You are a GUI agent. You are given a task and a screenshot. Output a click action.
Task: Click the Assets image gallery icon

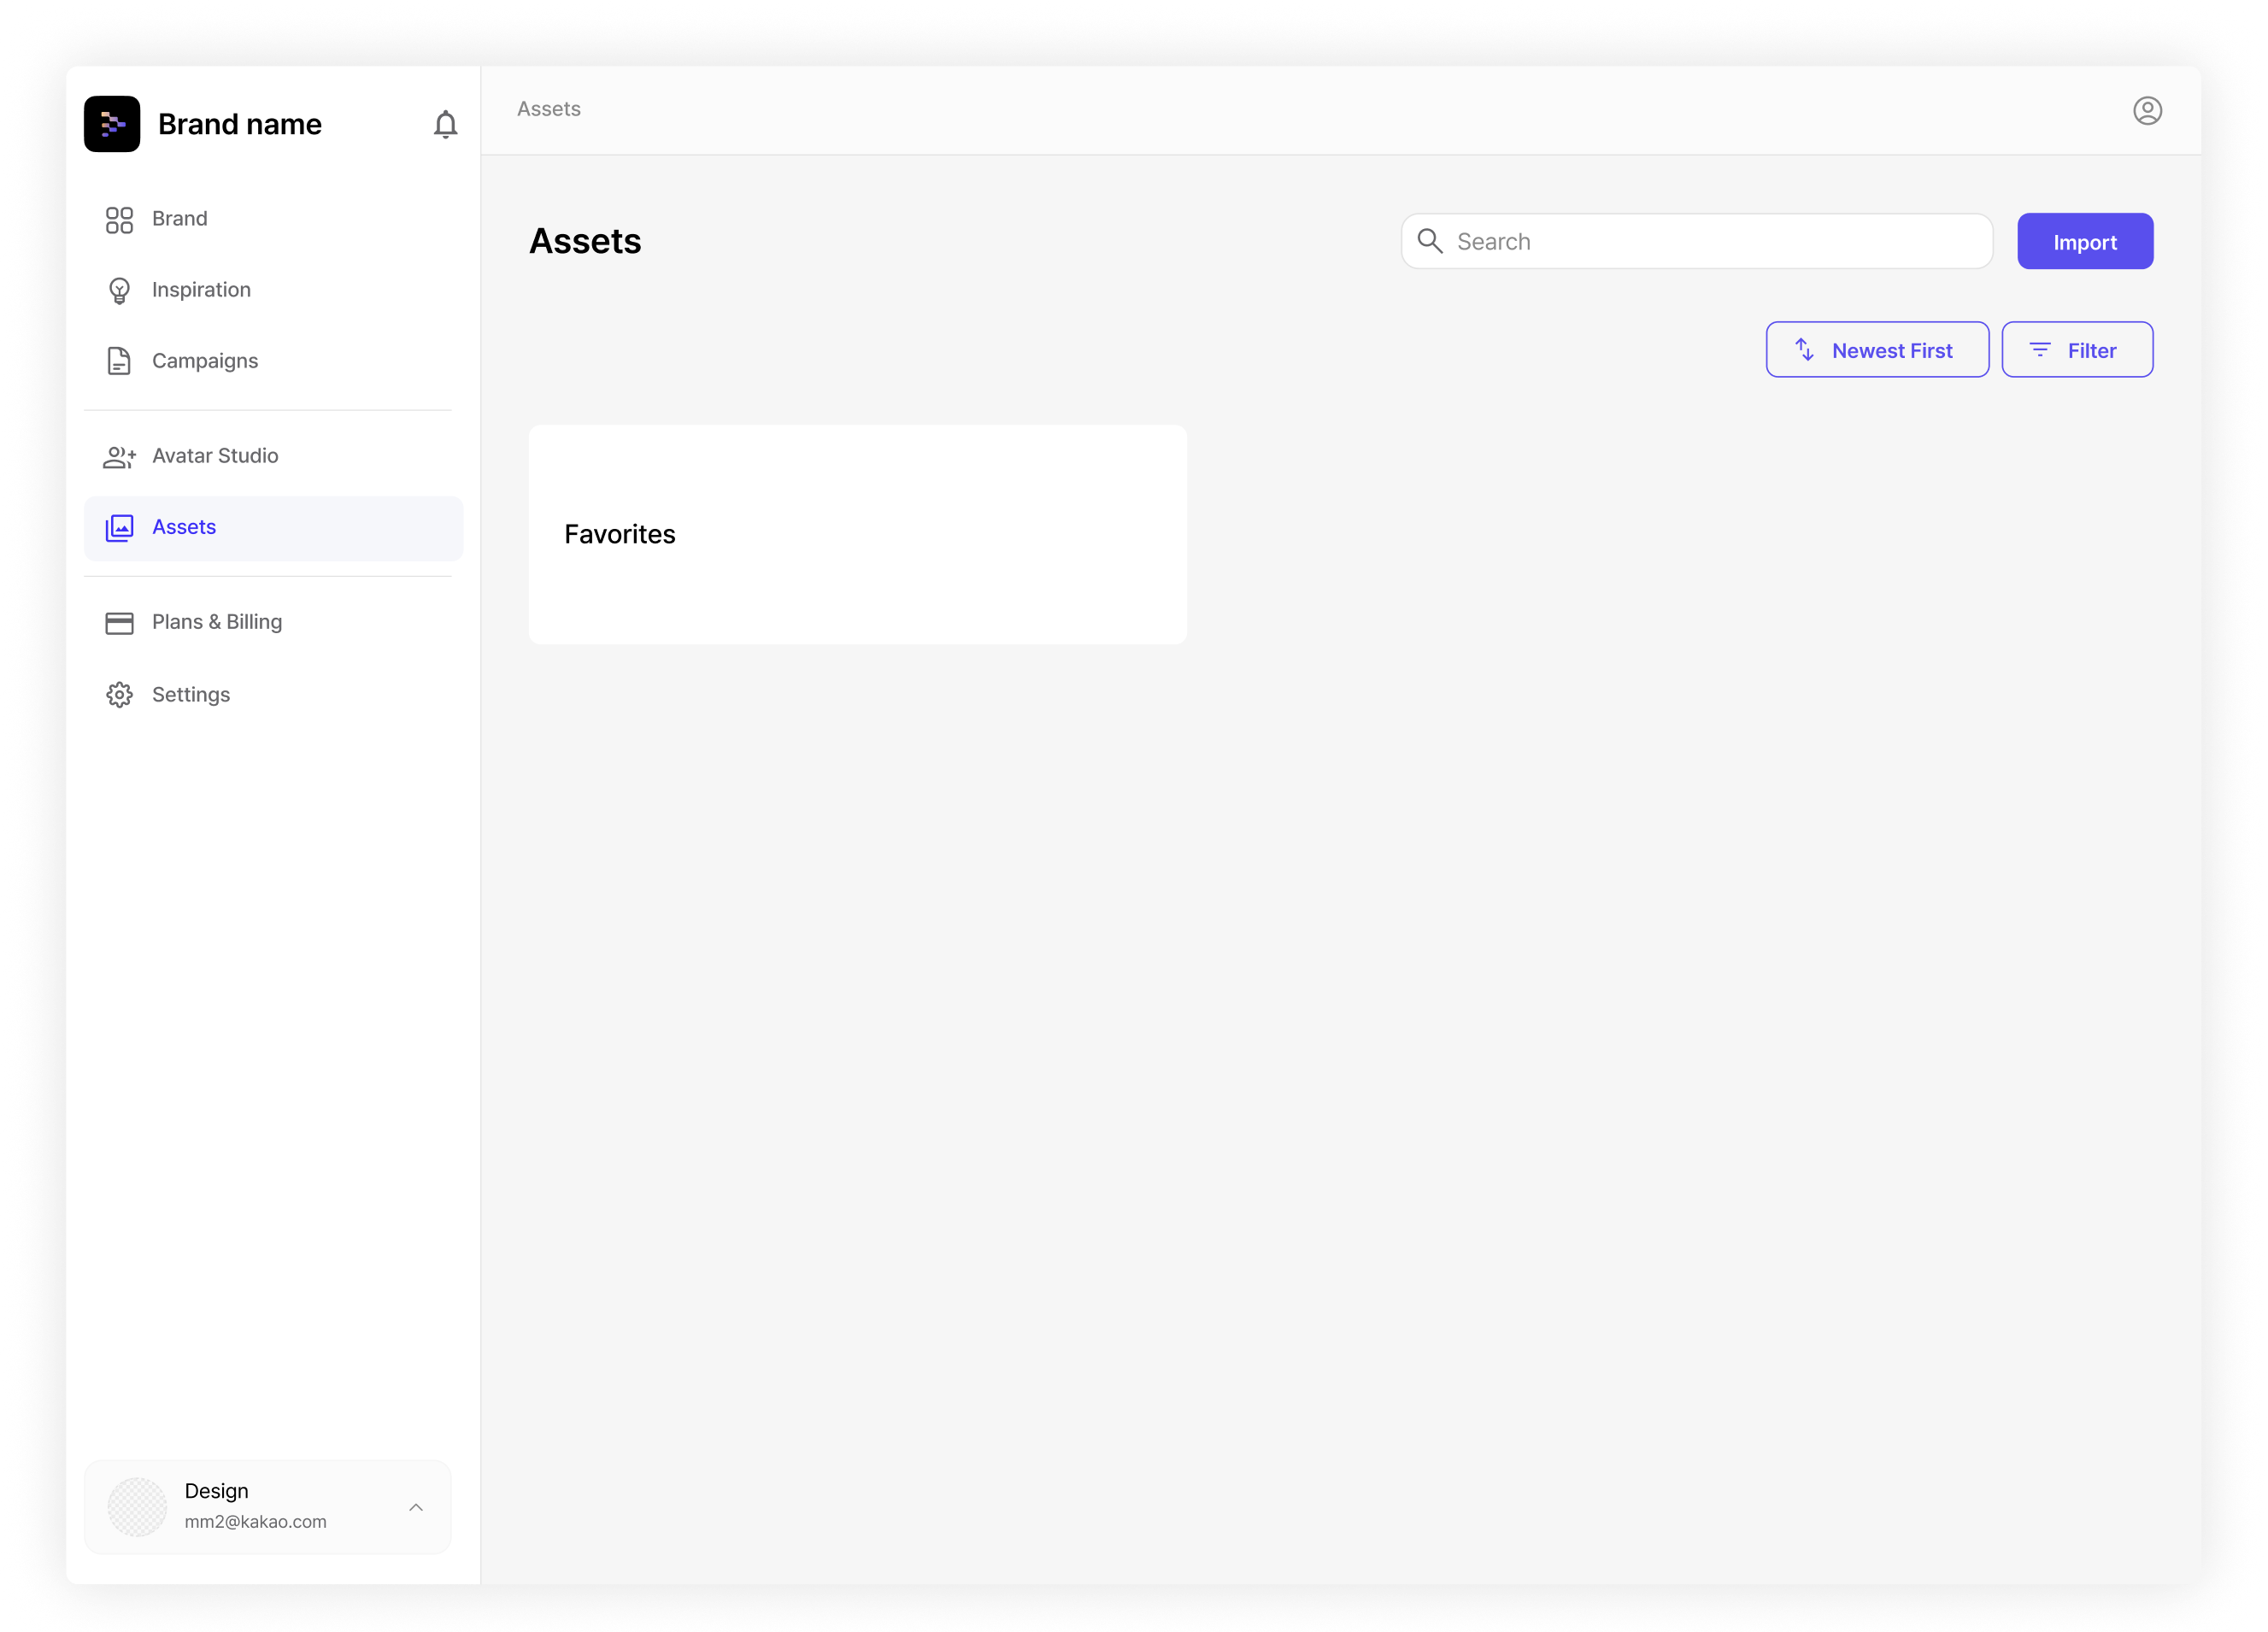tap(119, 527)
